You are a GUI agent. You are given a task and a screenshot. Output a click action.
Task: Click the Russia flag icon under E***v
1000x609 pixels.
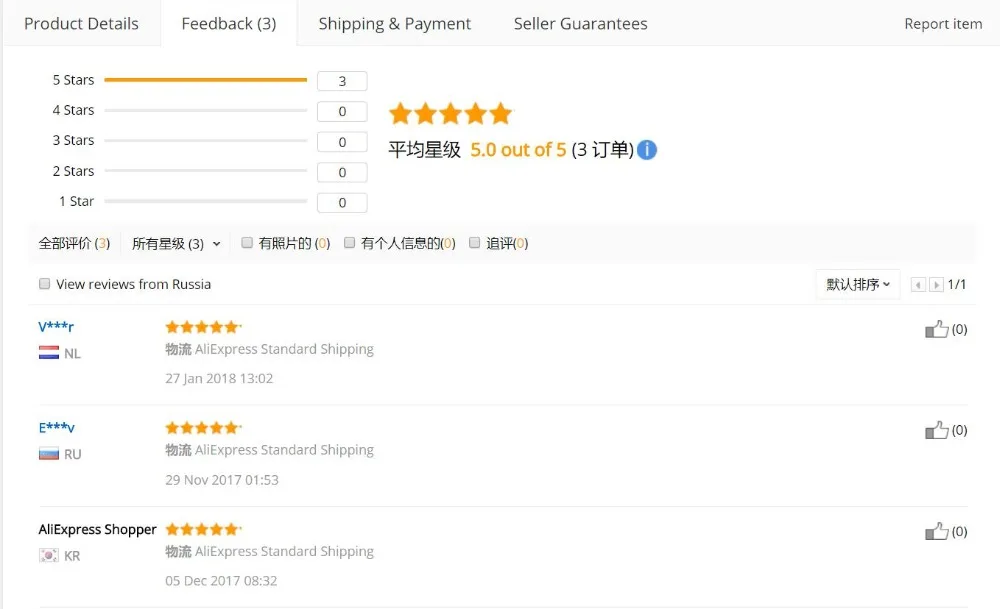click(49, 454)
